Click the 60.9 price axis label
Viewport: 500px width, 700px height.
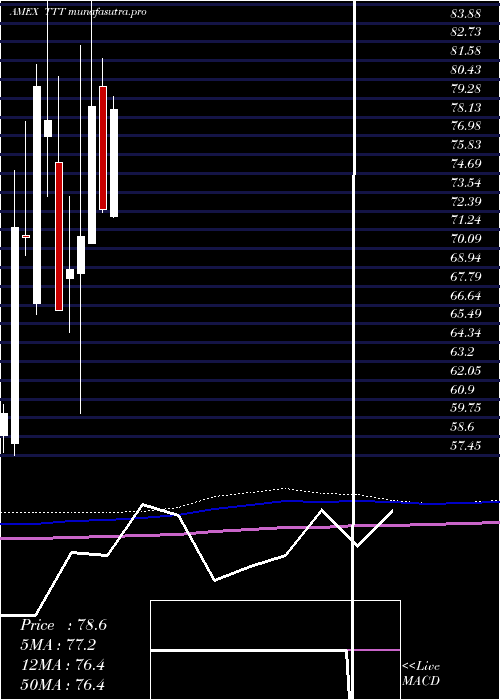[462, 390]
